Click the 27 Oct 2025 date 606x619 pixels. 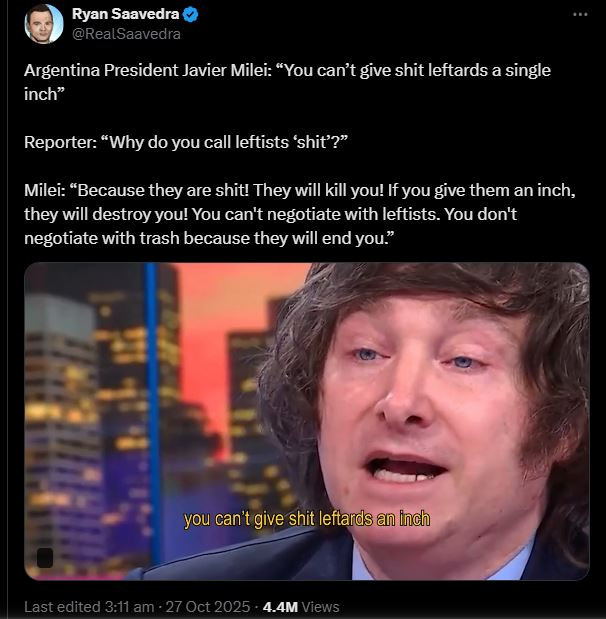[208, 606]
